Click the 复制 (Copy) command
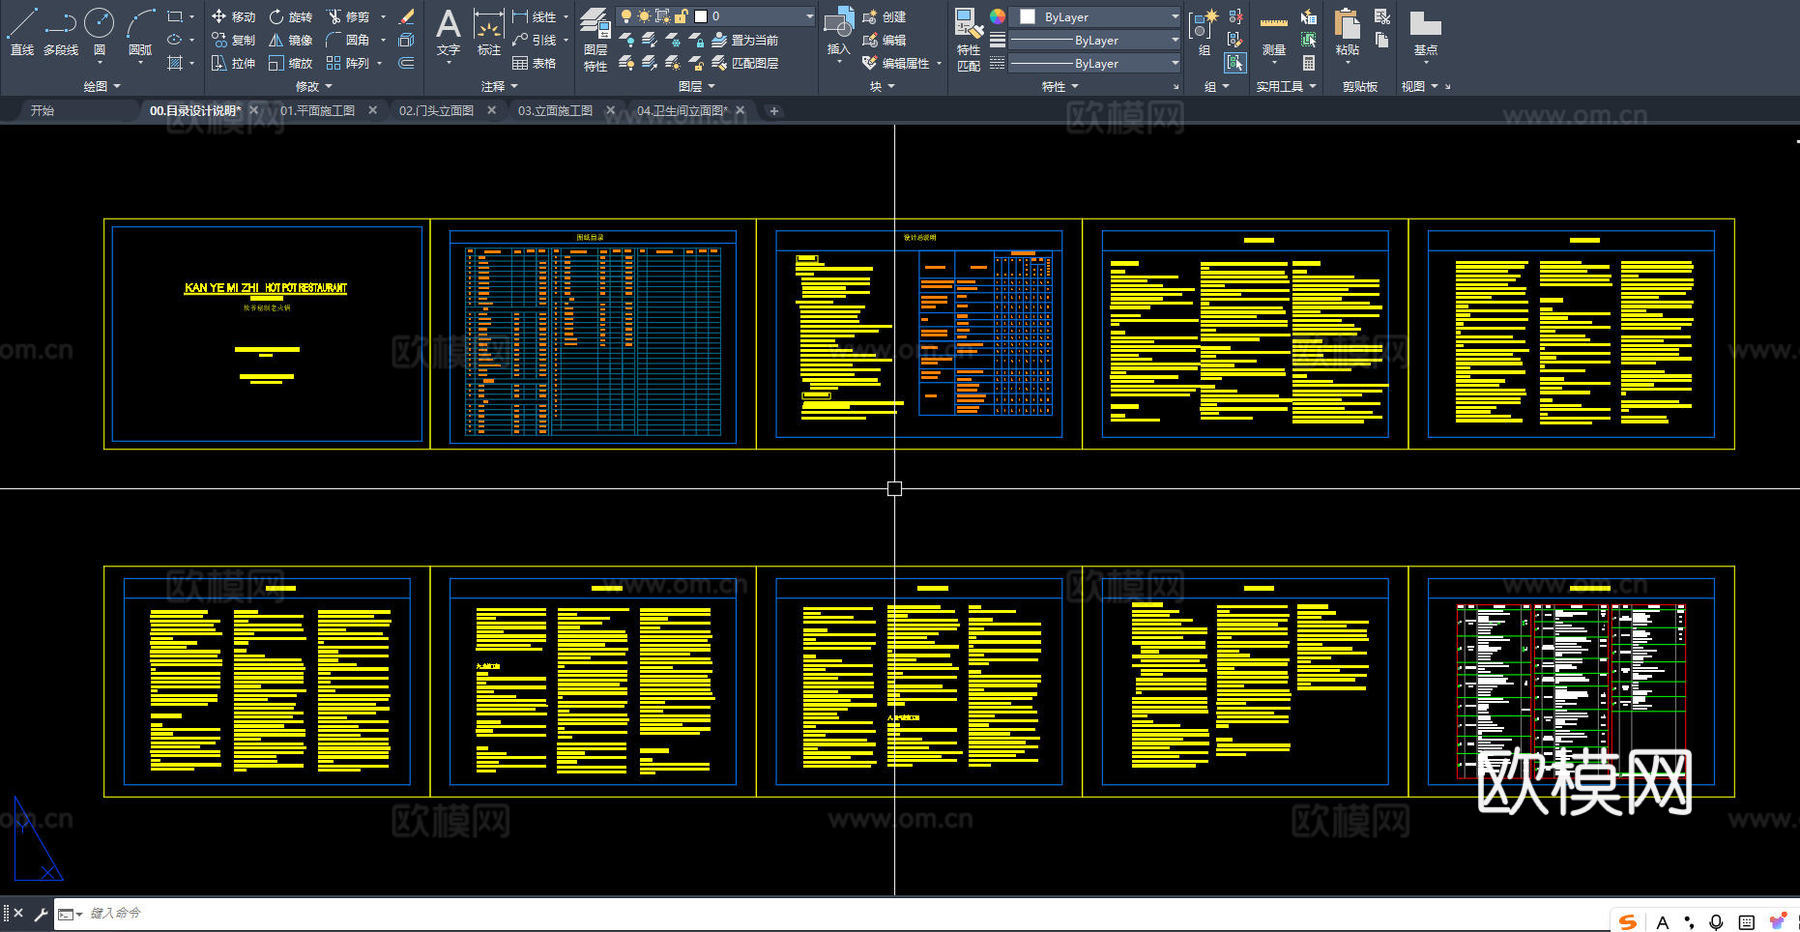 233,40
